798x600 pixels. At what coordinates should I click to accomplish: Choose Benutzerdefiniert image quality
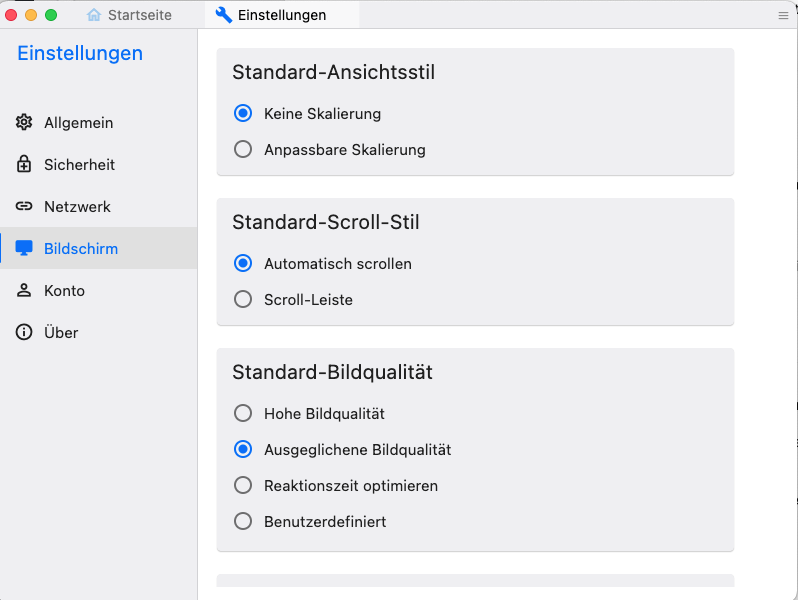coord(242,522)
